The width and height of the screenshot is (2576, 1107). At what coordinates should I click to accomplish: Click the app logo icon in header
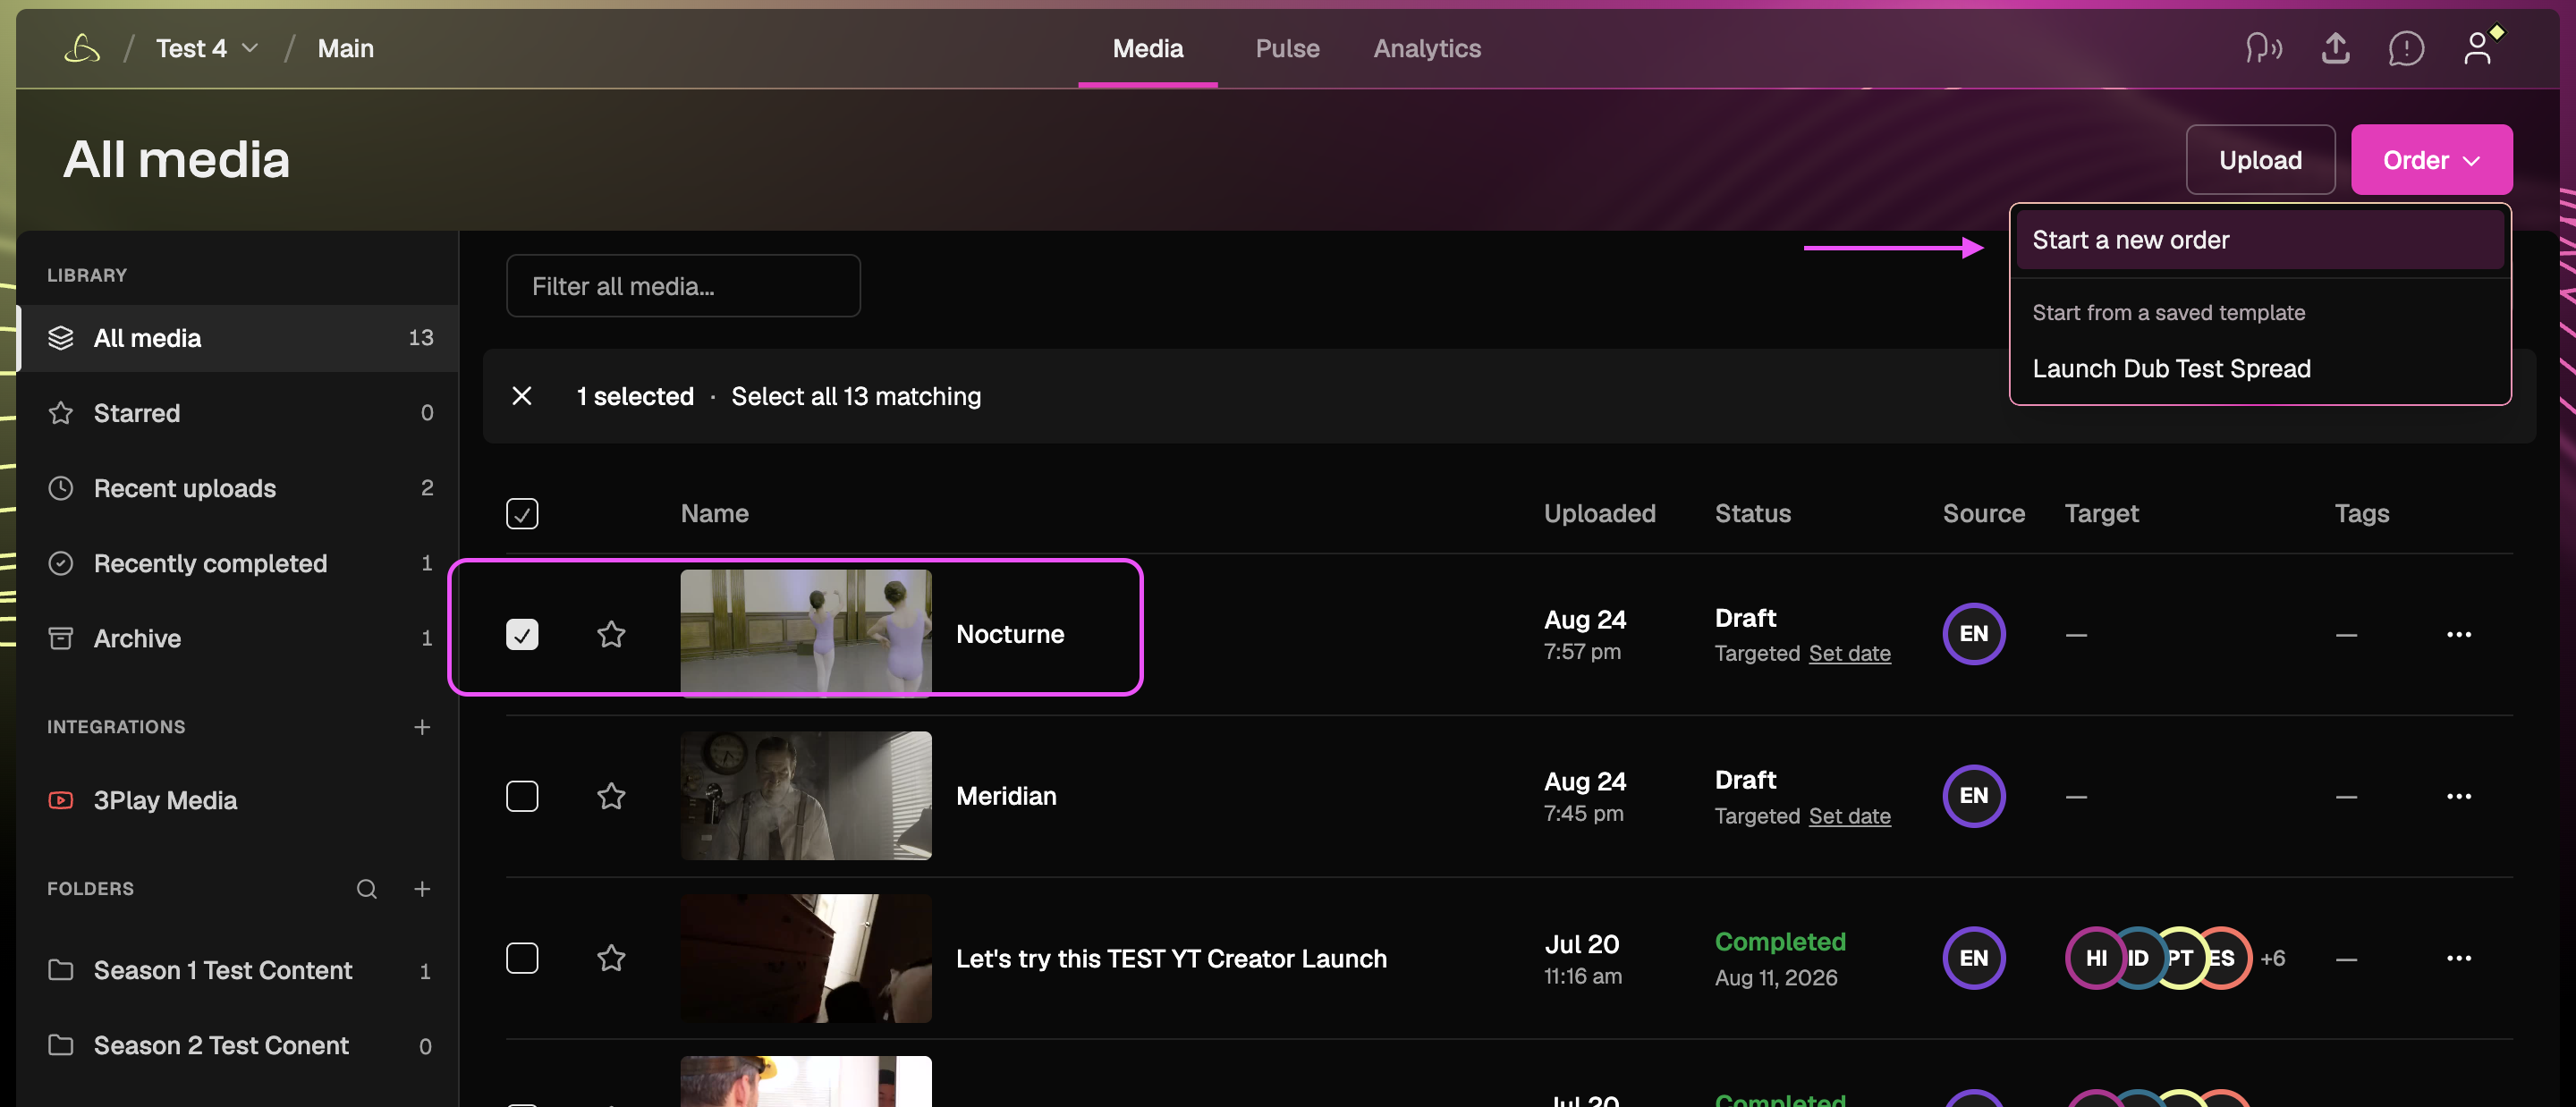click(x=82, y=48)
